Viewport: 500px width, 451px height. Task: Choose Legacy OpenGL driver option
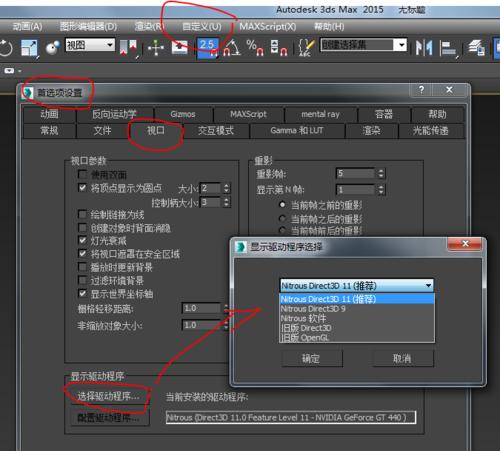click(x=357, y=337)
